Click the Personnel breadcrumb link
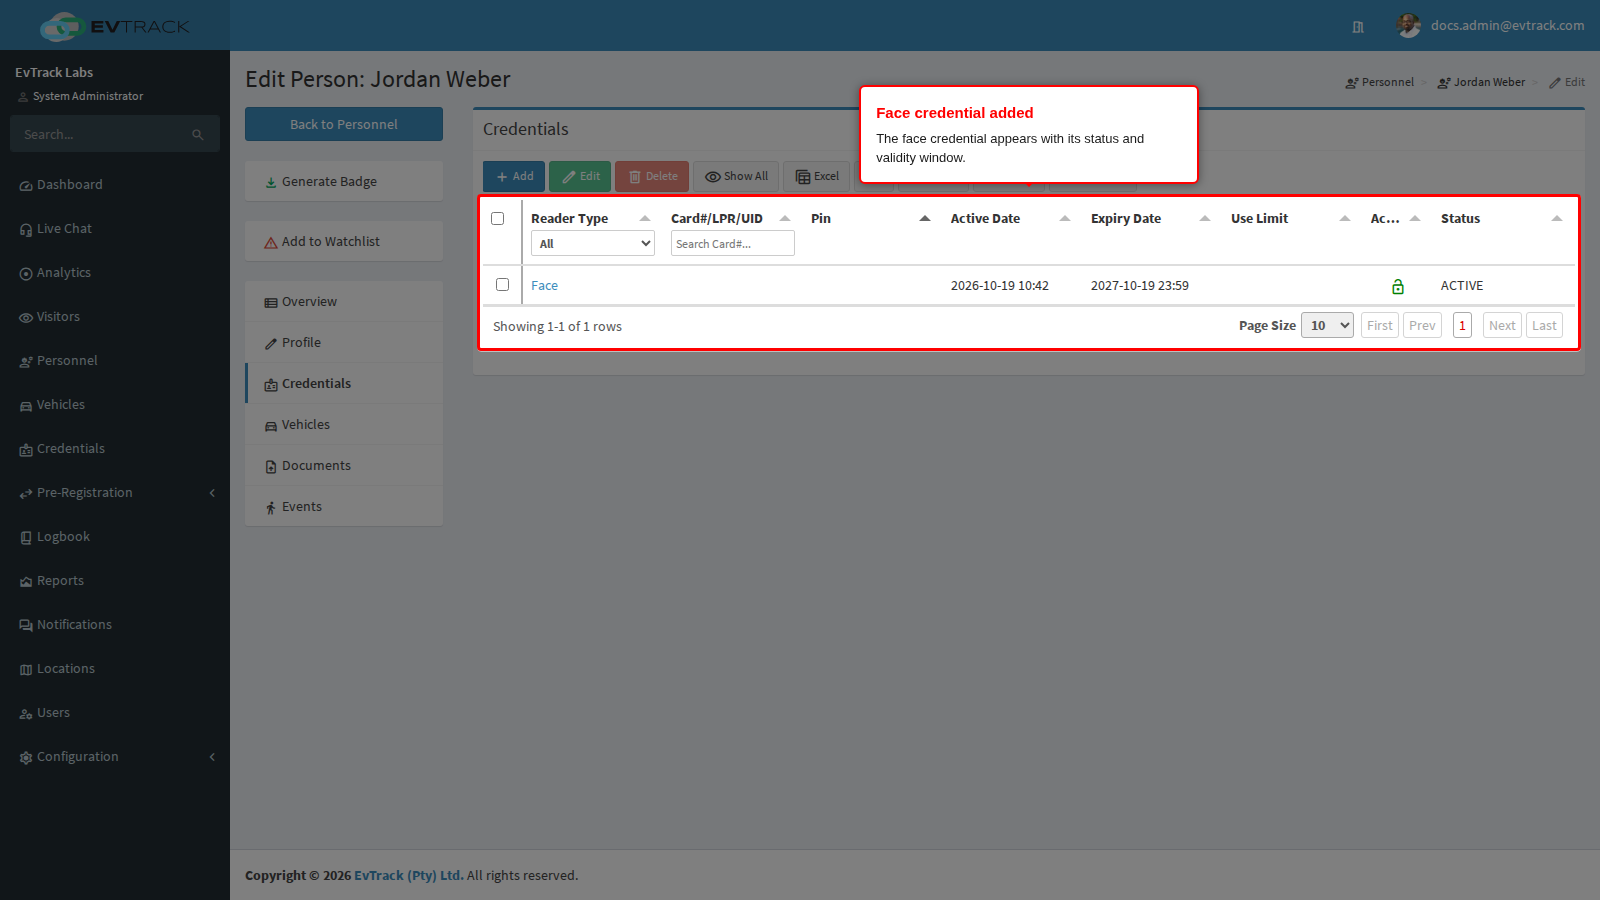The height and width of the screenshot is (900, 1600). click(1380, 82)
